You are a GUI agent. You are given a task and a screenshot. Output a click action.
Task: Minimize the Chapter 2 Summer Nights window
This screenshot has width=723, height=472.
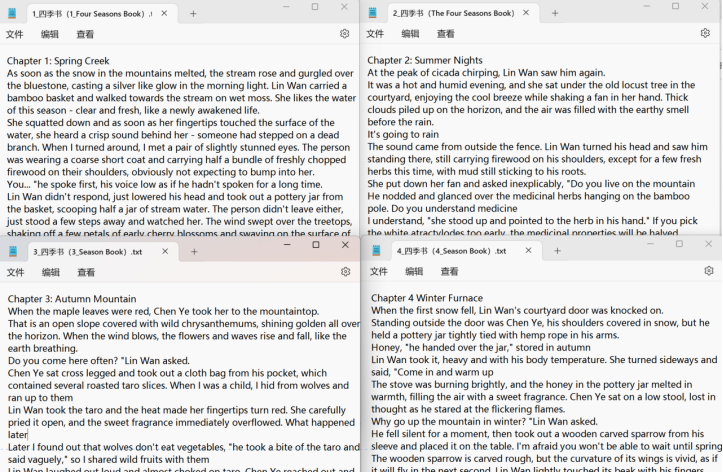(646, 6)
